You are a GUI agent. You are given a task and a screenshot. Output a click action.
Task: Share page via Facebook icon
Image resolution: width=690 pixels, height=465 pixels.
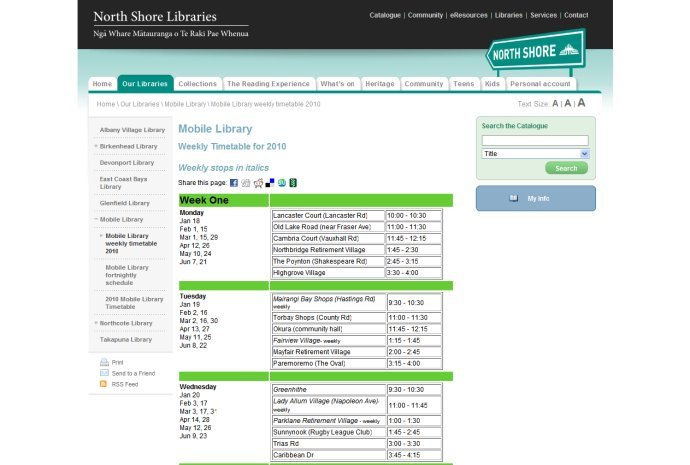coord(234,183)
